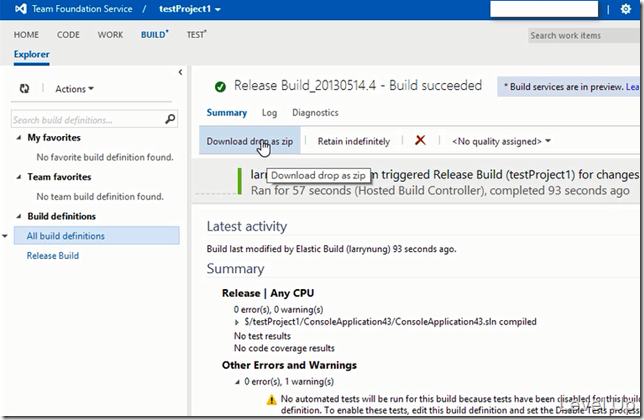Click the white account box in header

pos(544,9)
